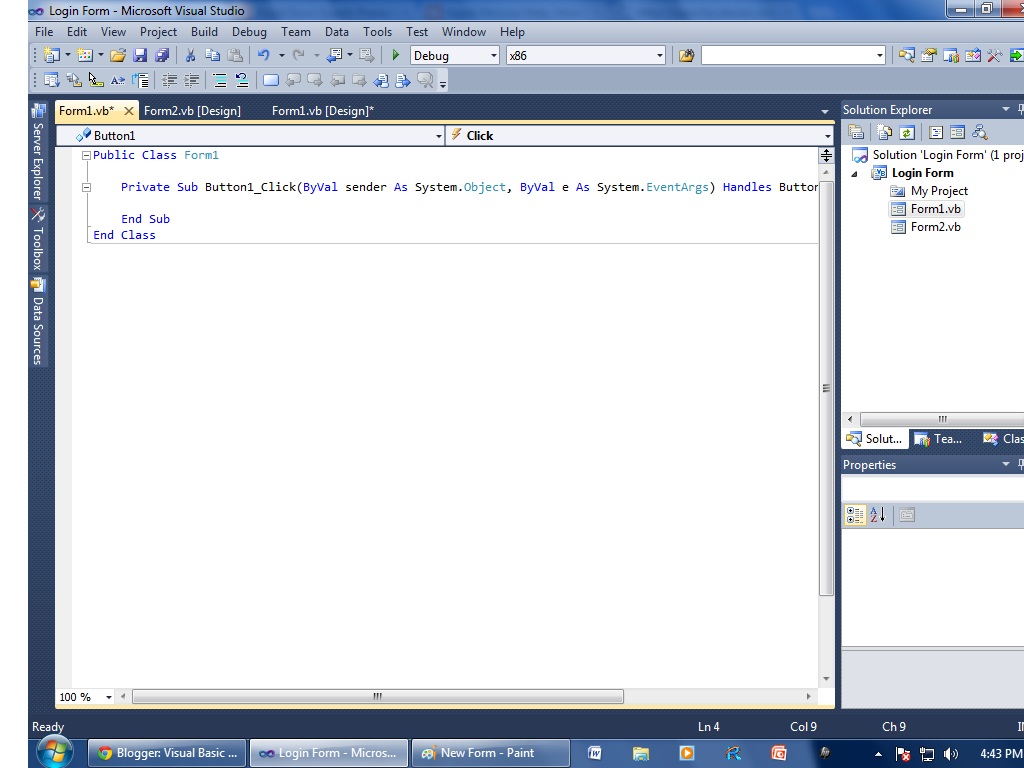This screenshot has height=768, width=1024.
Task: Collapse Button1_Click Sub code region
Action: click(86, 187)
